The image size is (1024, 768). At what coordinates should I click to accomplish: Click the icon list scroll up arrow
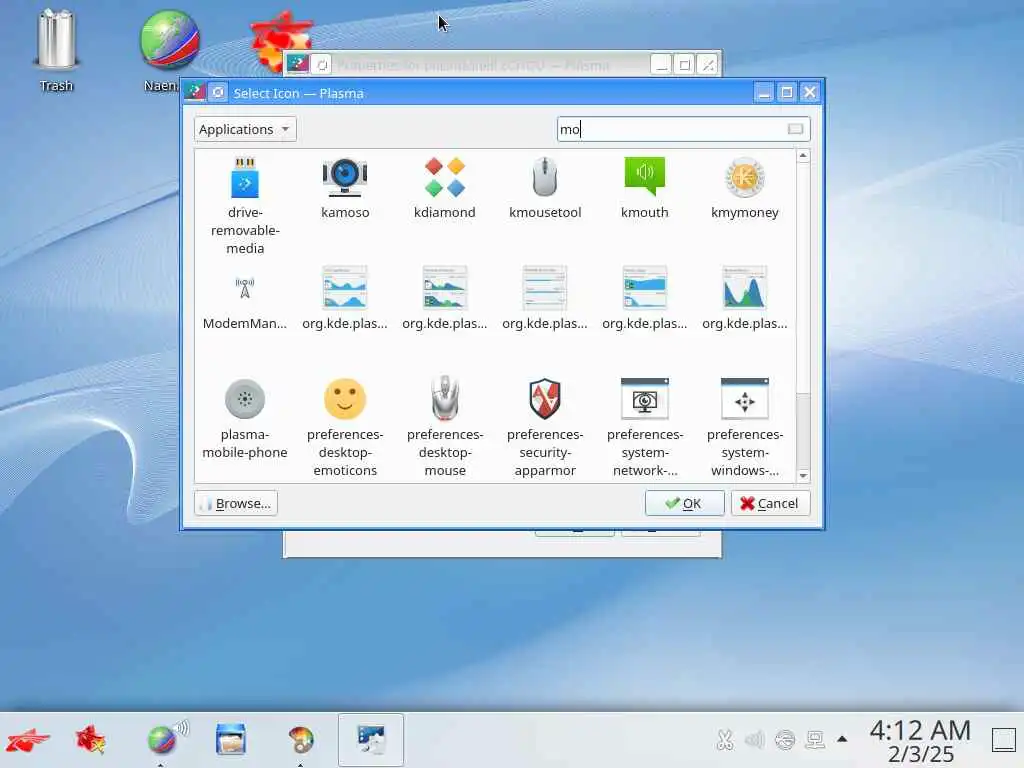pos(803,155)
